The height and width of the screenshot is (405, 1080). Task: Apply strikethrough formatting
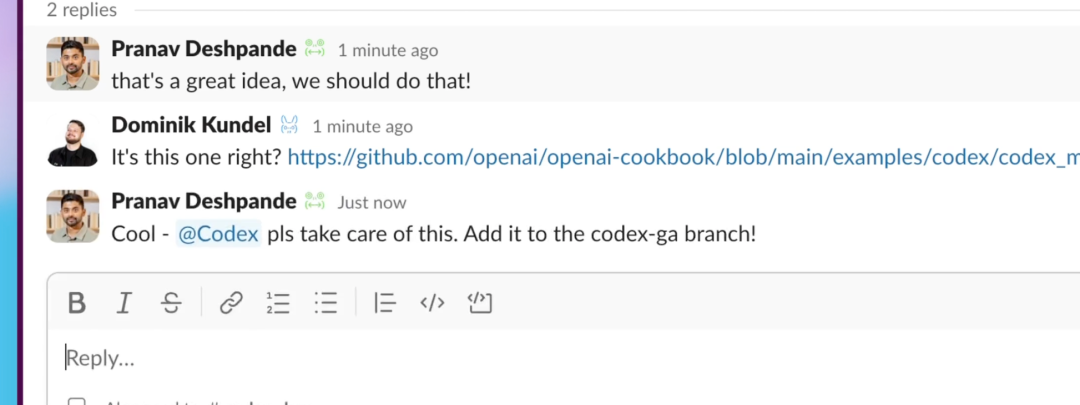172,302
